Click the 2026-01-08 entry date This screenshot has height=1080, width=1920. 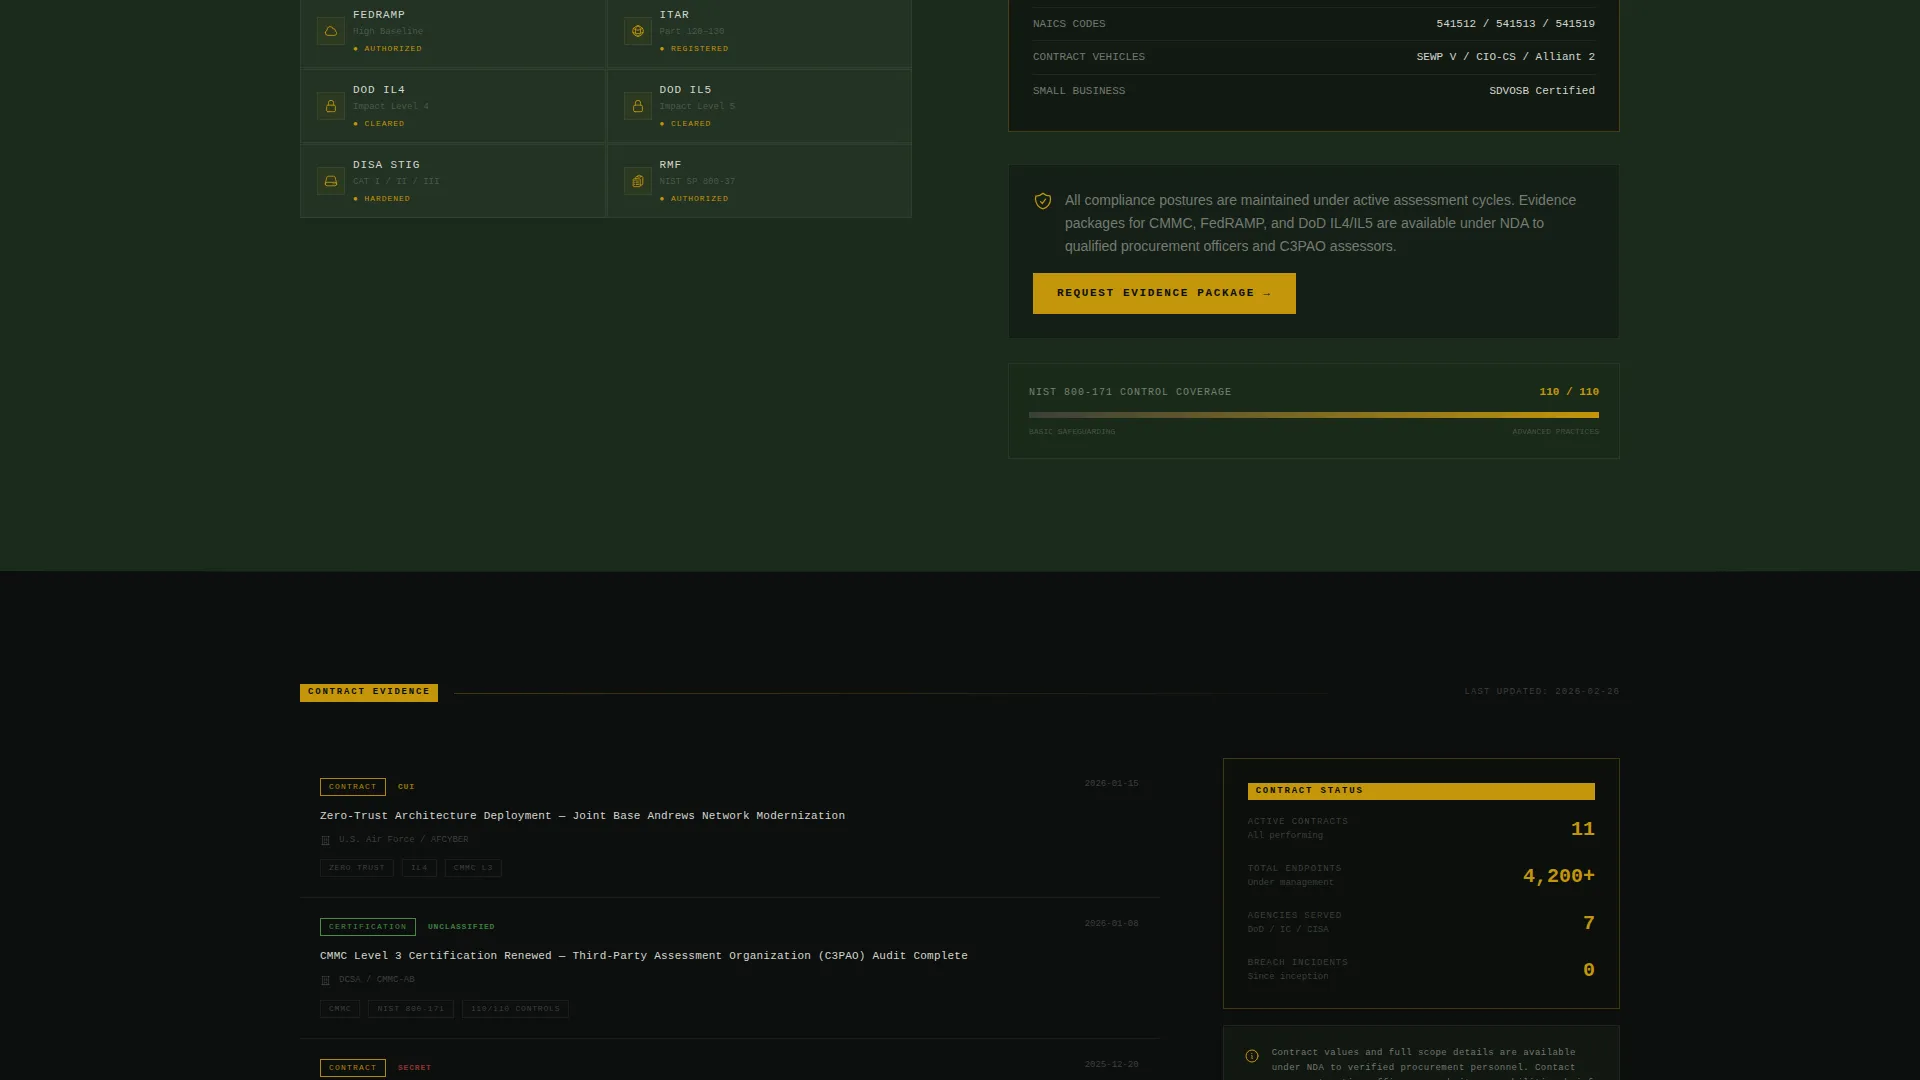coord(1112,924)
